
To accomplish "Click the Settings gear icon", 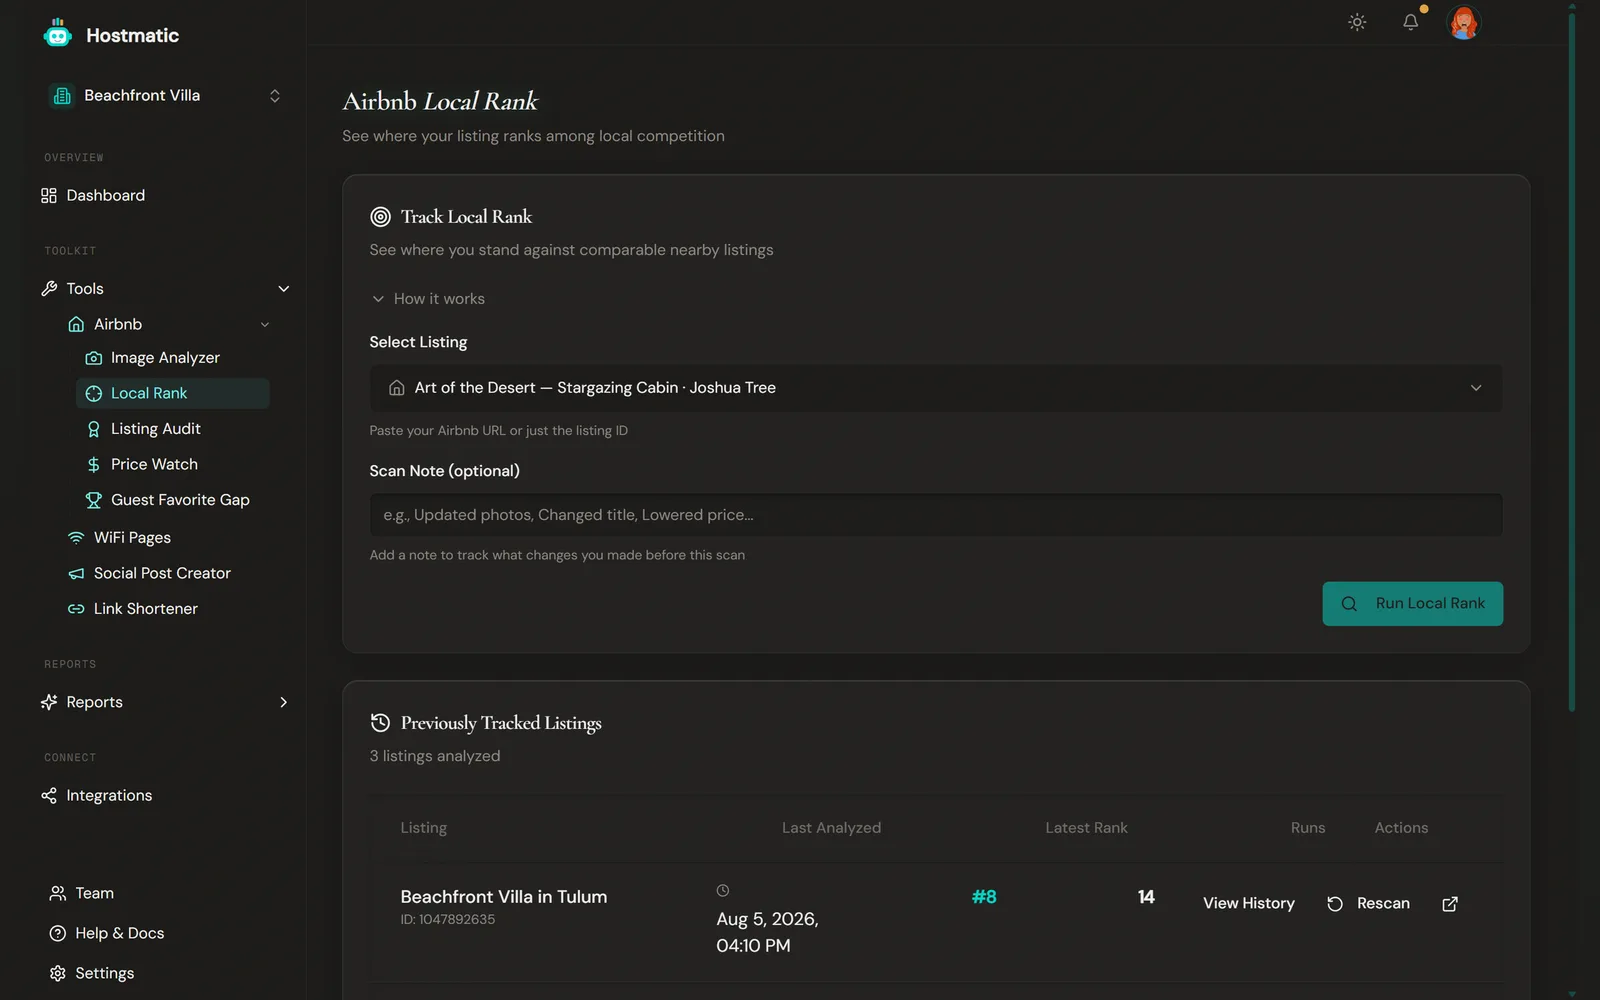I will (58, 973).
